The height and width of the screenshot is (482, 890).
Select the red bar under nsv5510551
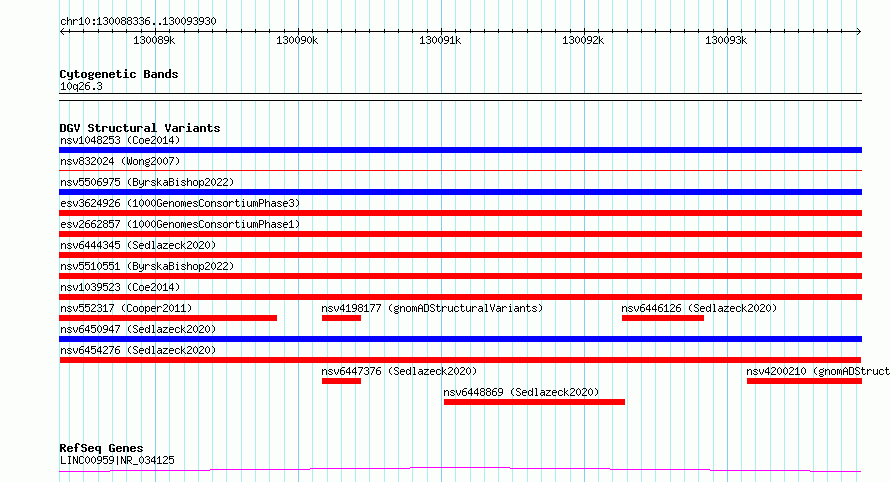[460, 276]
